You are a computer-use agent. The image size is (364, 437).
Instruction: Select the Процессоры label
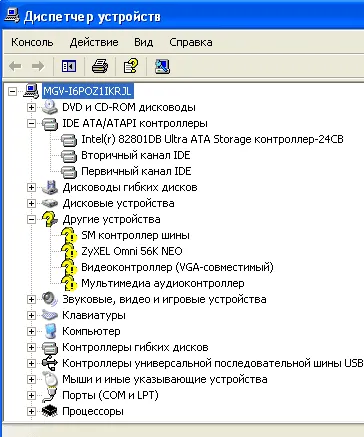[93, 411]
